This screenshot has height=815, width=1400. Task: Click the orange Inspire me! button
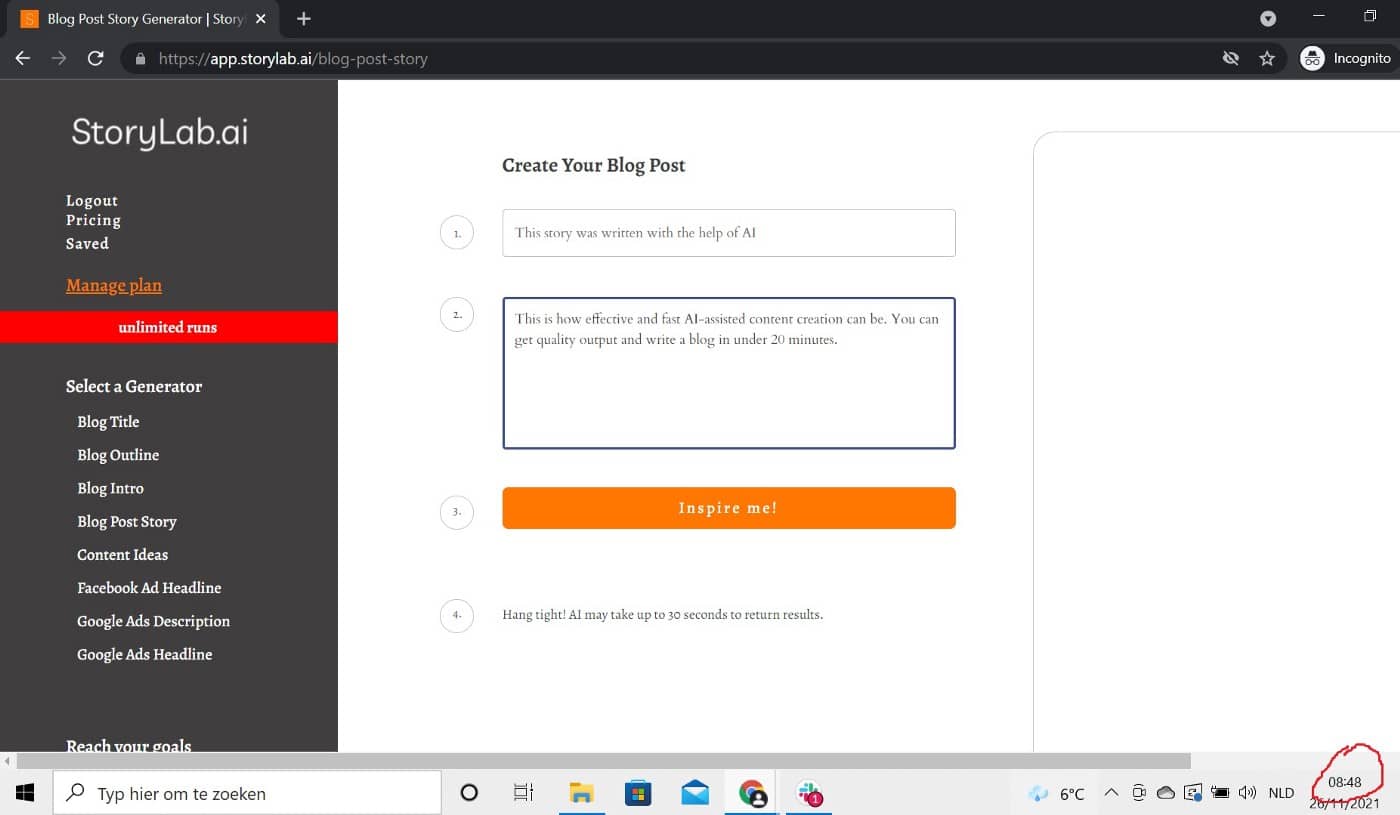click(x=729, y=508)
